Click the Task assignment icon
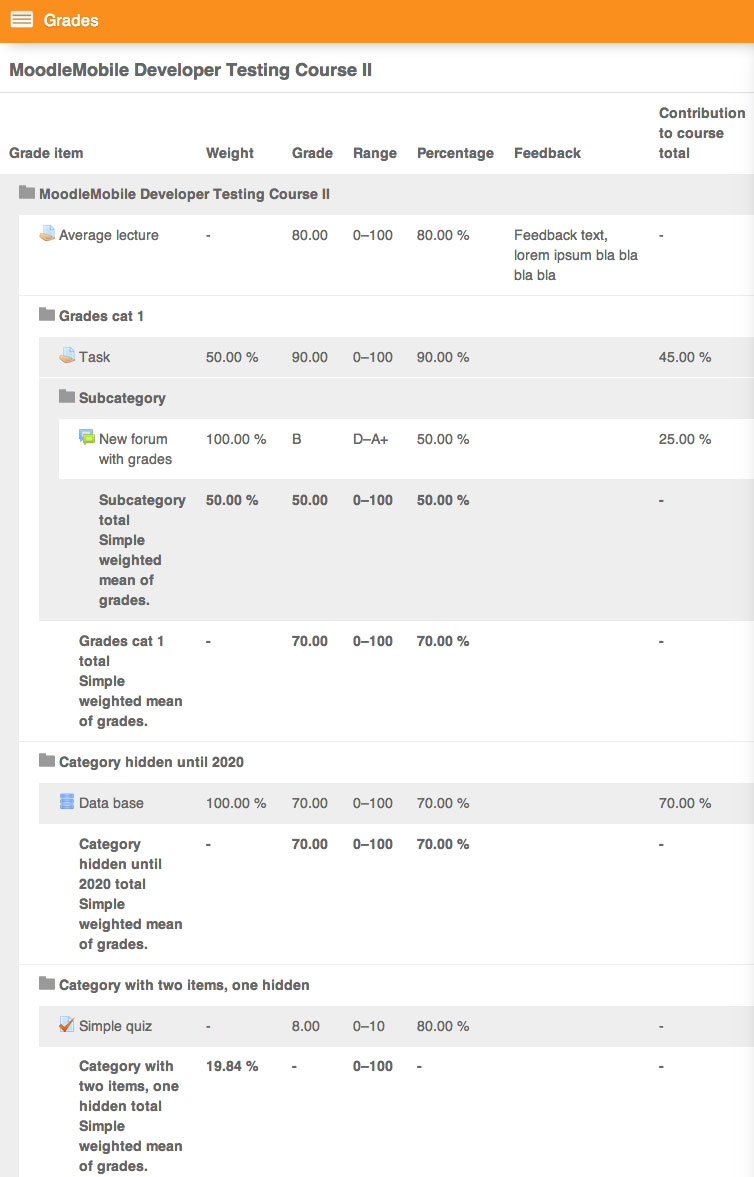 pyautogui.click(x=68, y=356)
